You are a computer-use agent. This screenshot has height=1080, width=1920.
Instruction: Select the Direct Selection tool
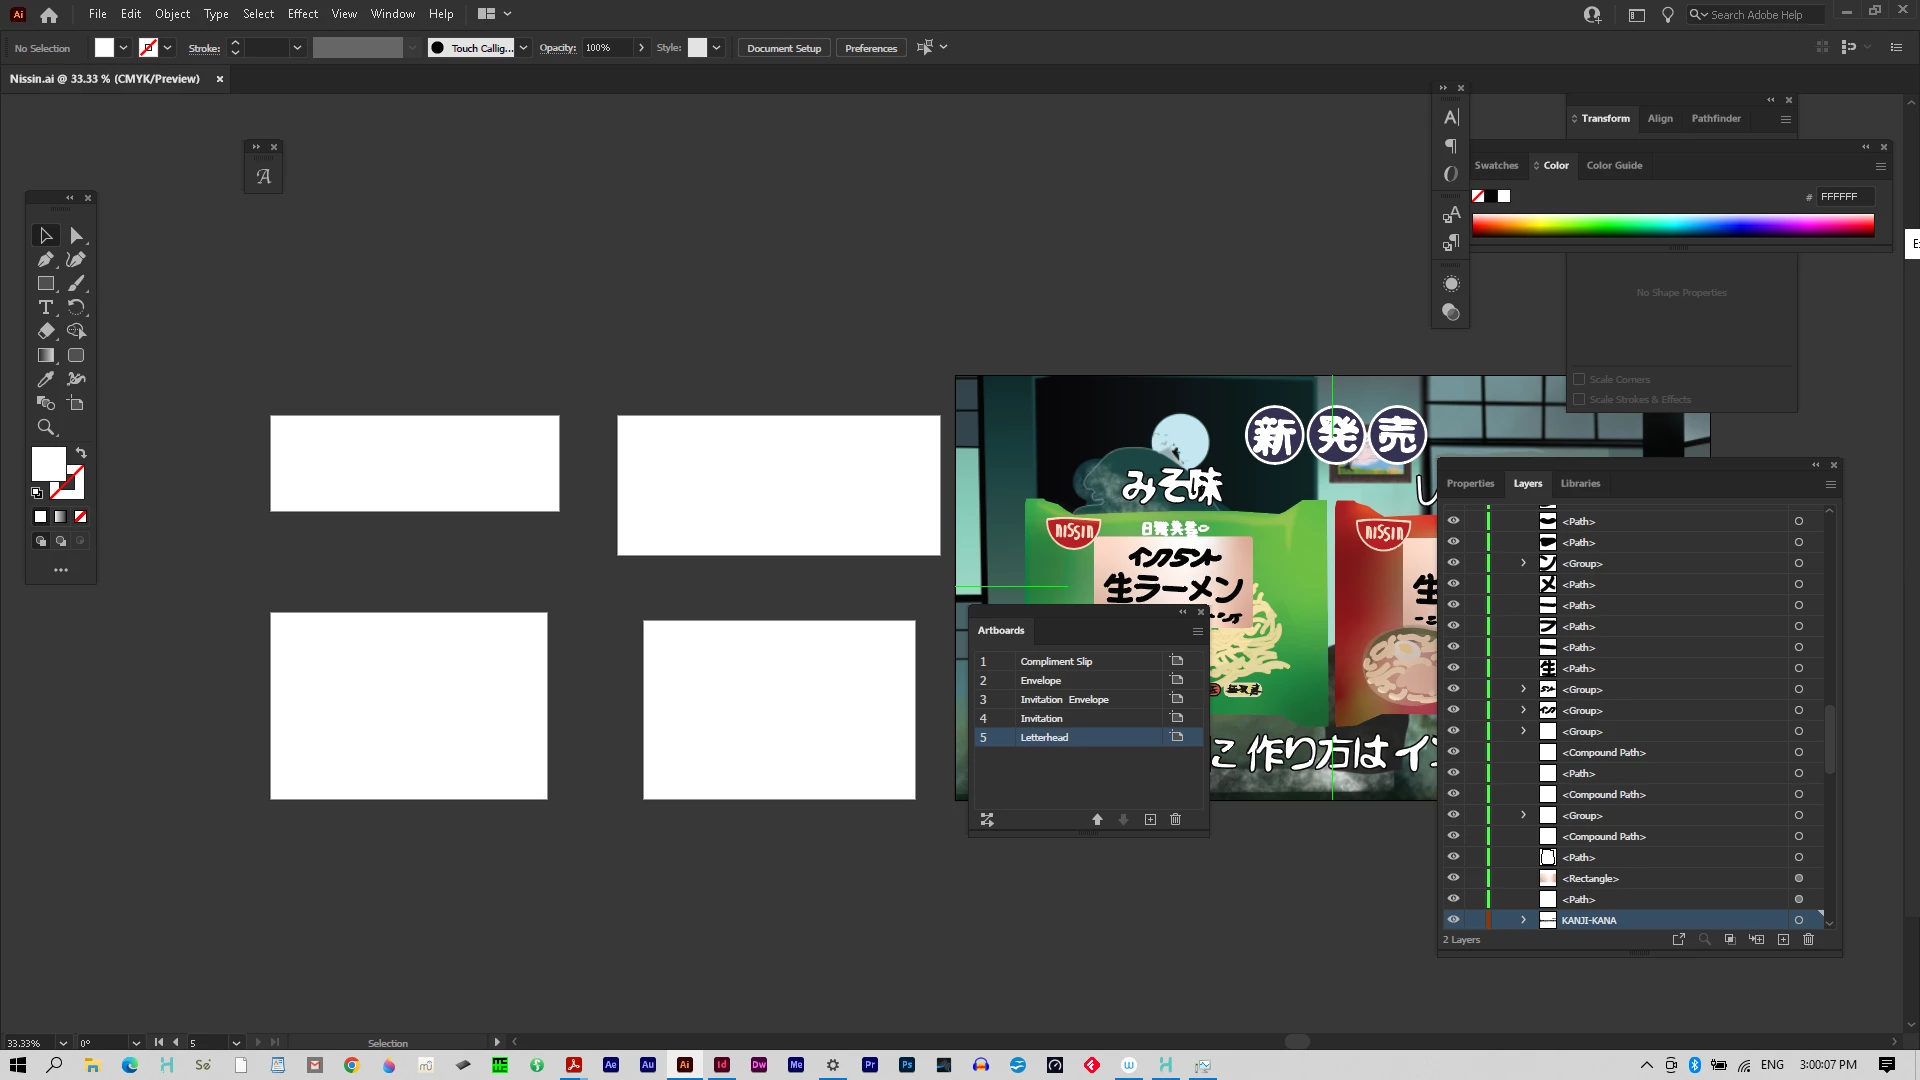coord(77,236)
